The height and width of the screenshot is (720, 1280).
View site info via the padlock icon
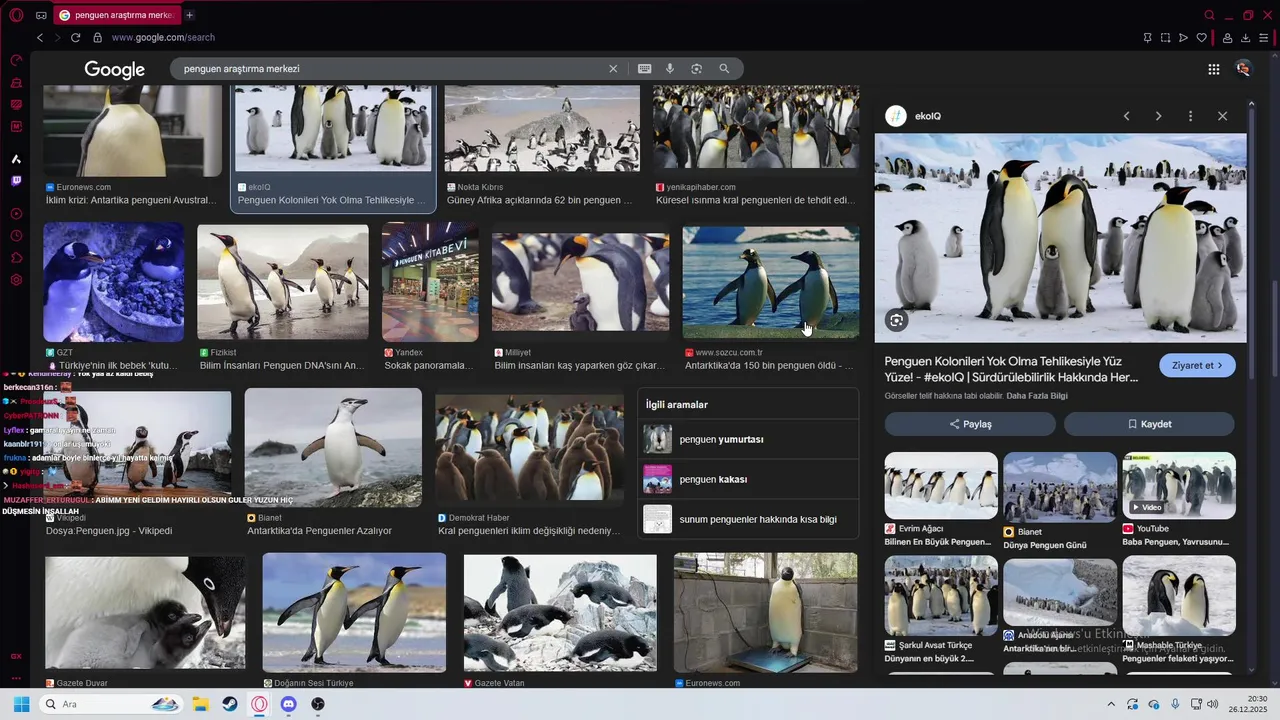(97, 38)
